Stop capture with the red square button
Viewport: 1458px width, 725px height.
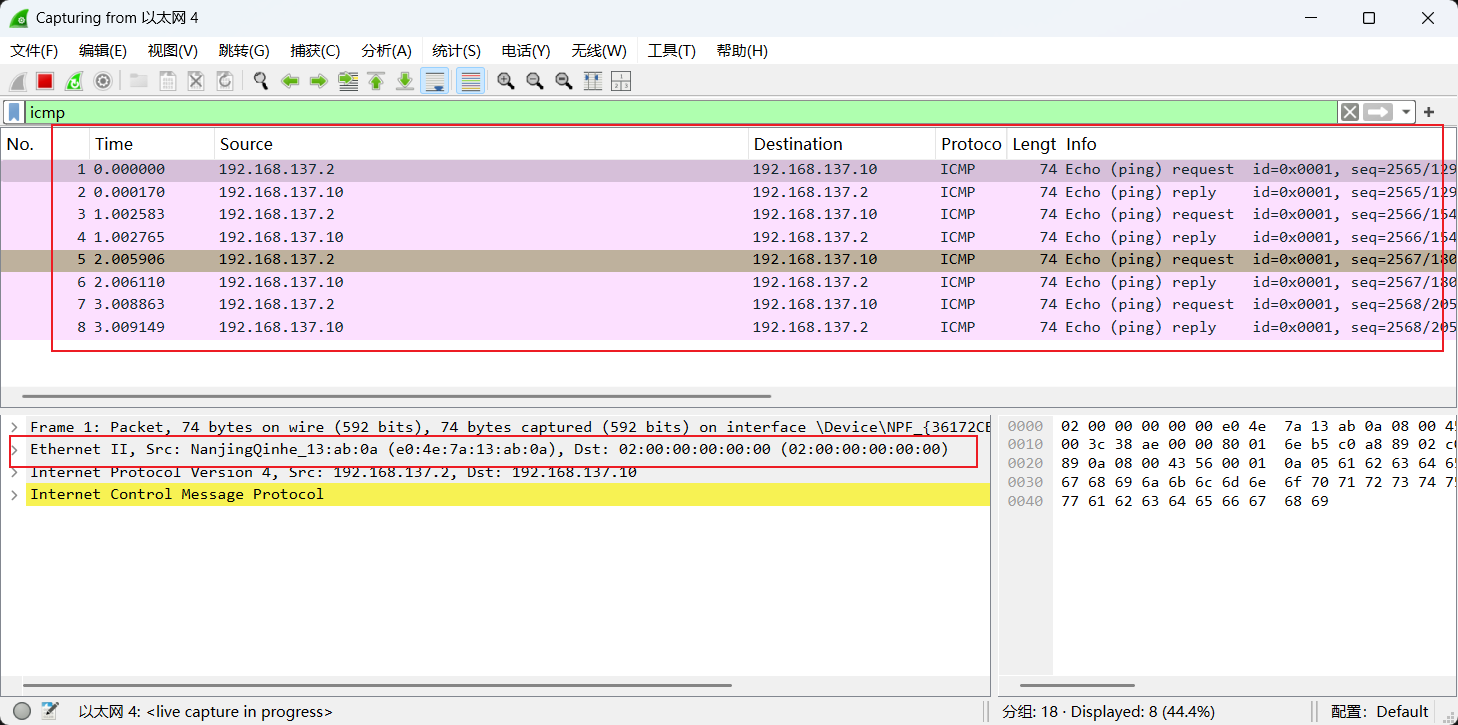[45, 81]
